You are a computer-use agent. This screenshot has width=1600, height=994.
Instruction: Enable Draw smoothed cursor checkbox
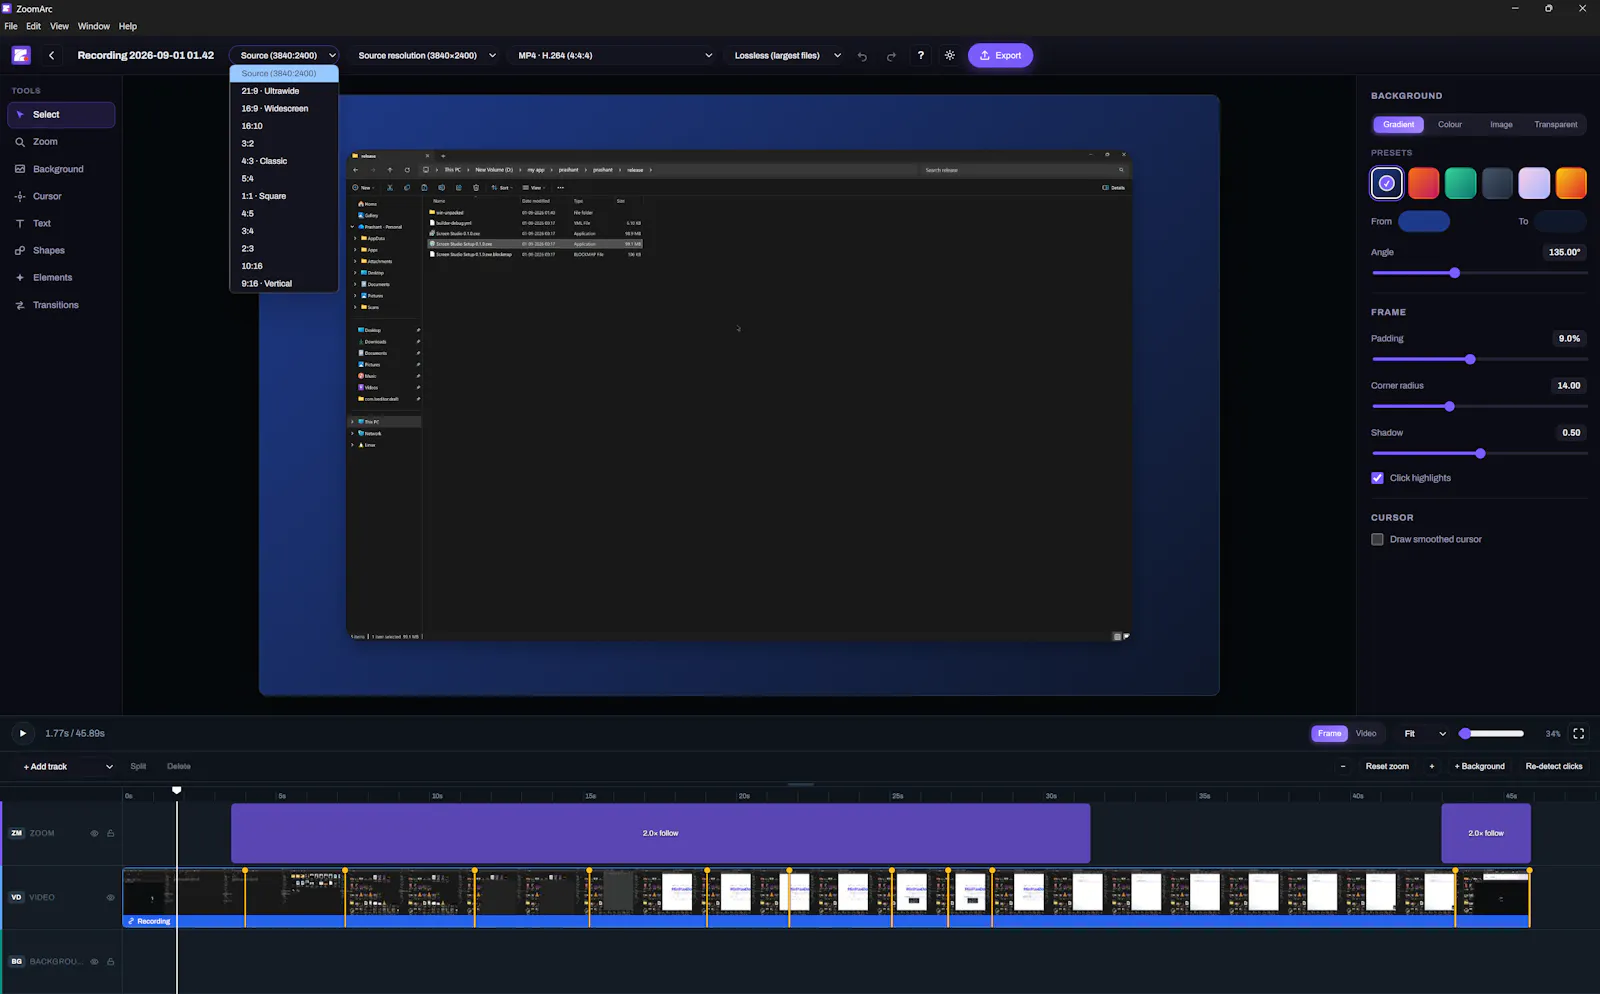(1377, 539)
